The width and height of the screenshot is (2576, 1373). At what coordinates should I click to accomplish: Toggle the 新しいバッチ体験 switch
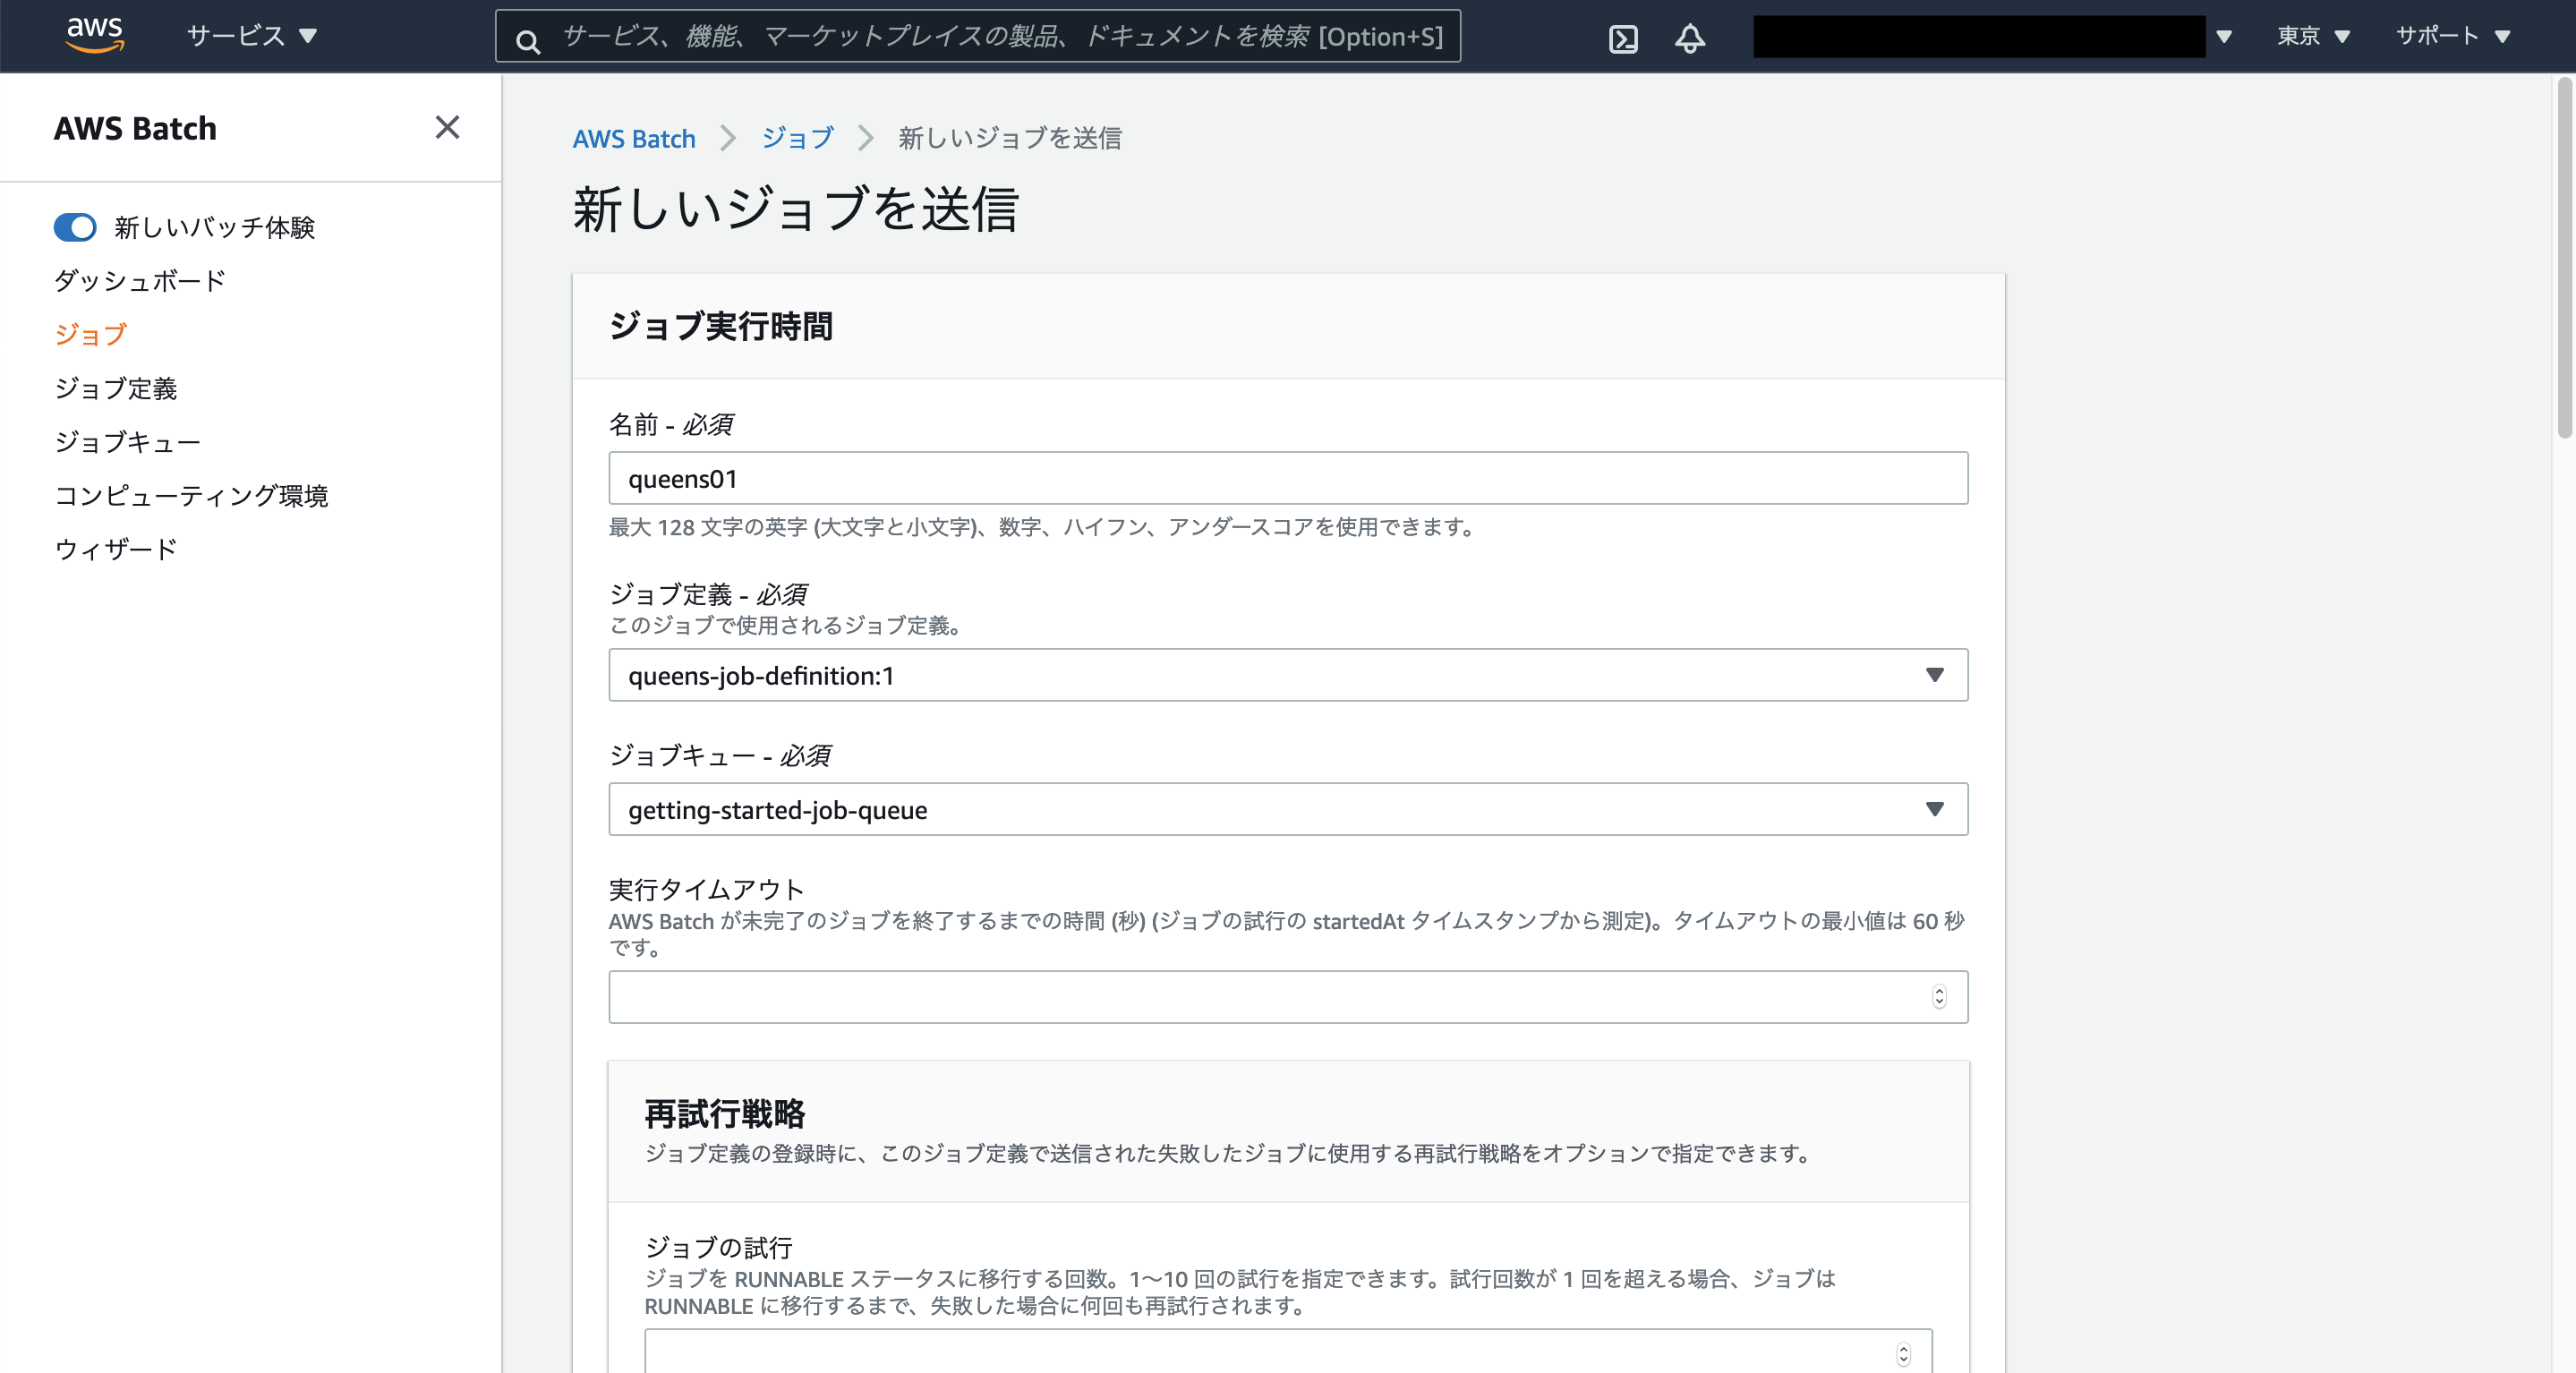(75, 227)
